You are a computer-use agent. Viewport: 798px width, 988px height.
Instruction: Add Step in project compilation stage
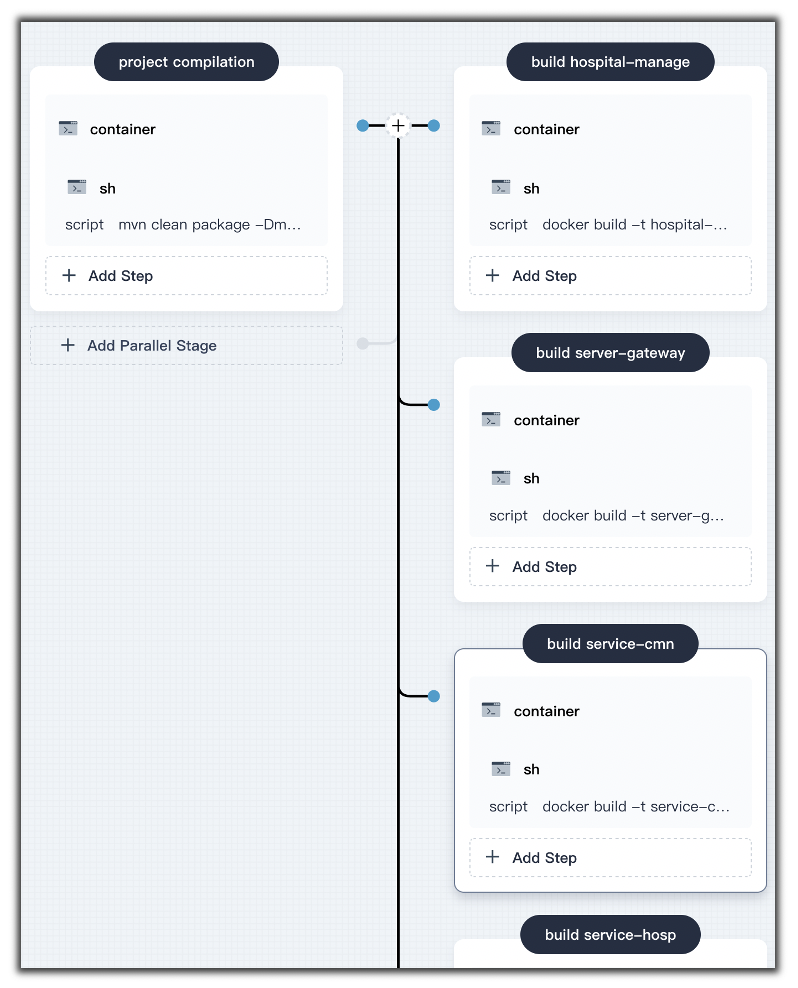point(187,275)
